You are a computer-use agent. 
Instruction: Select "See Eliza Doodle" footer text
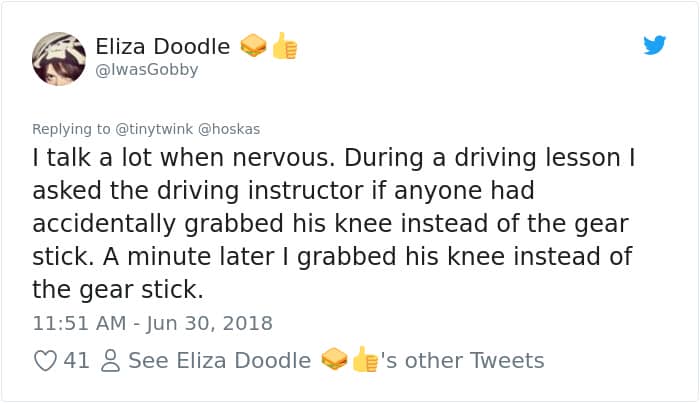219,361
